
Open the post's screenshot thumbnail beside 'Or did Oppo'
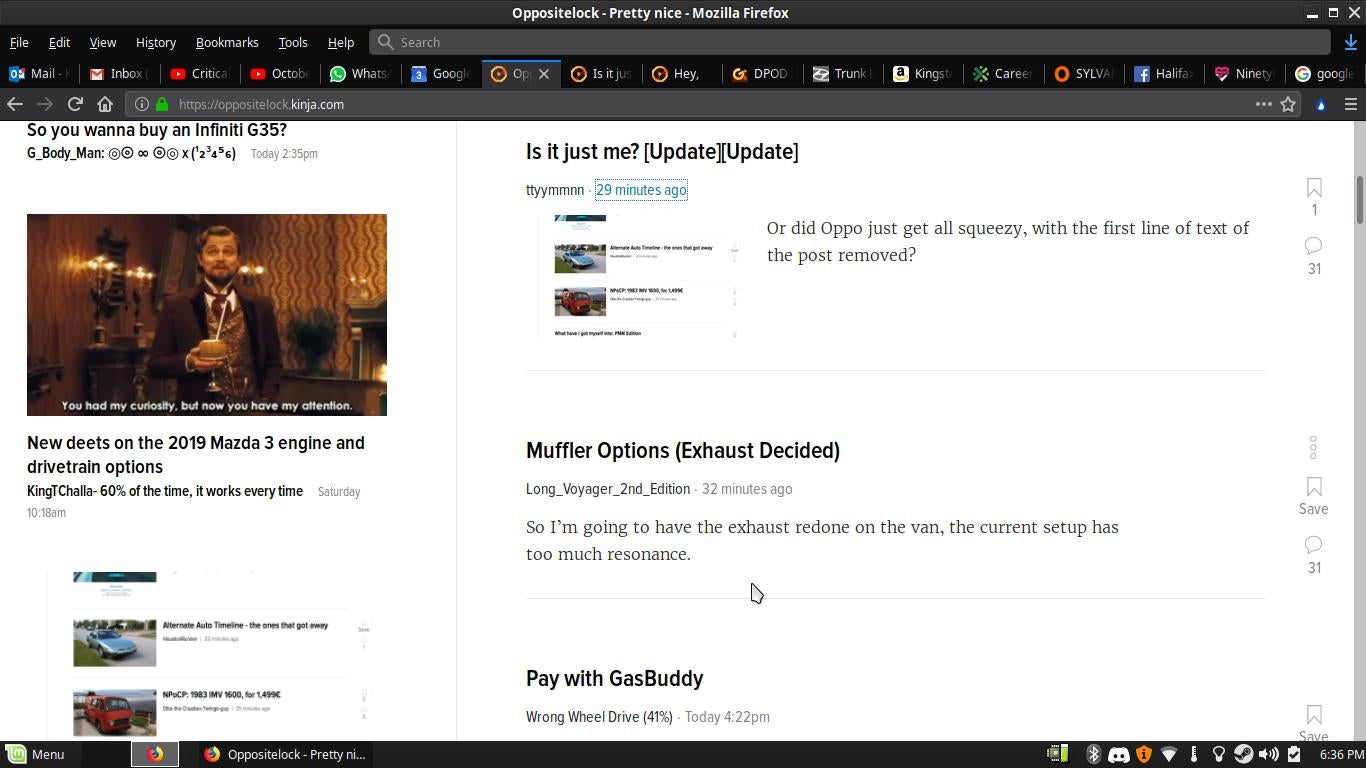click(638, 278)
